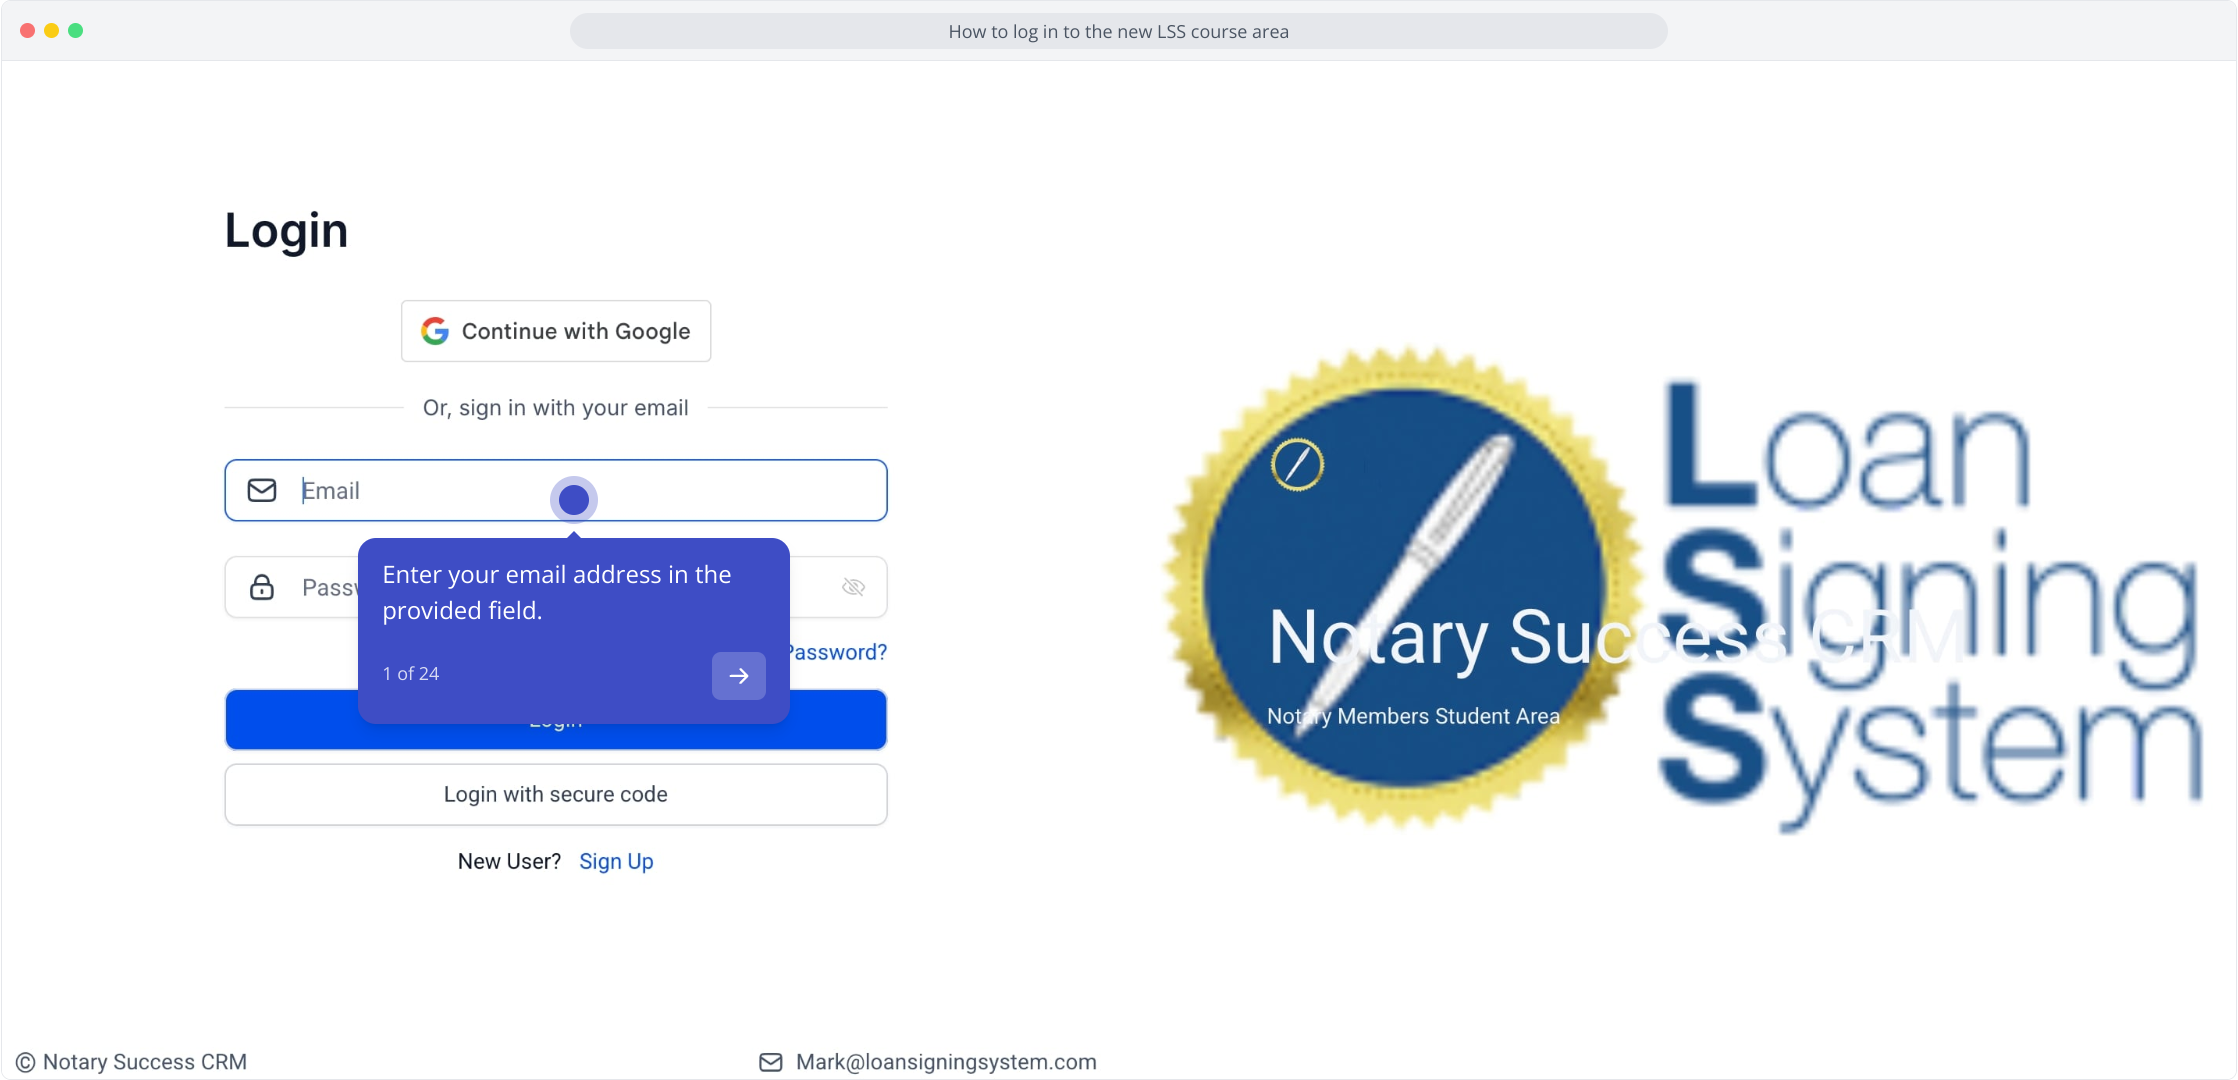
Task: Click the Loan Signing System seal logo
Action: pos(1403,590)
